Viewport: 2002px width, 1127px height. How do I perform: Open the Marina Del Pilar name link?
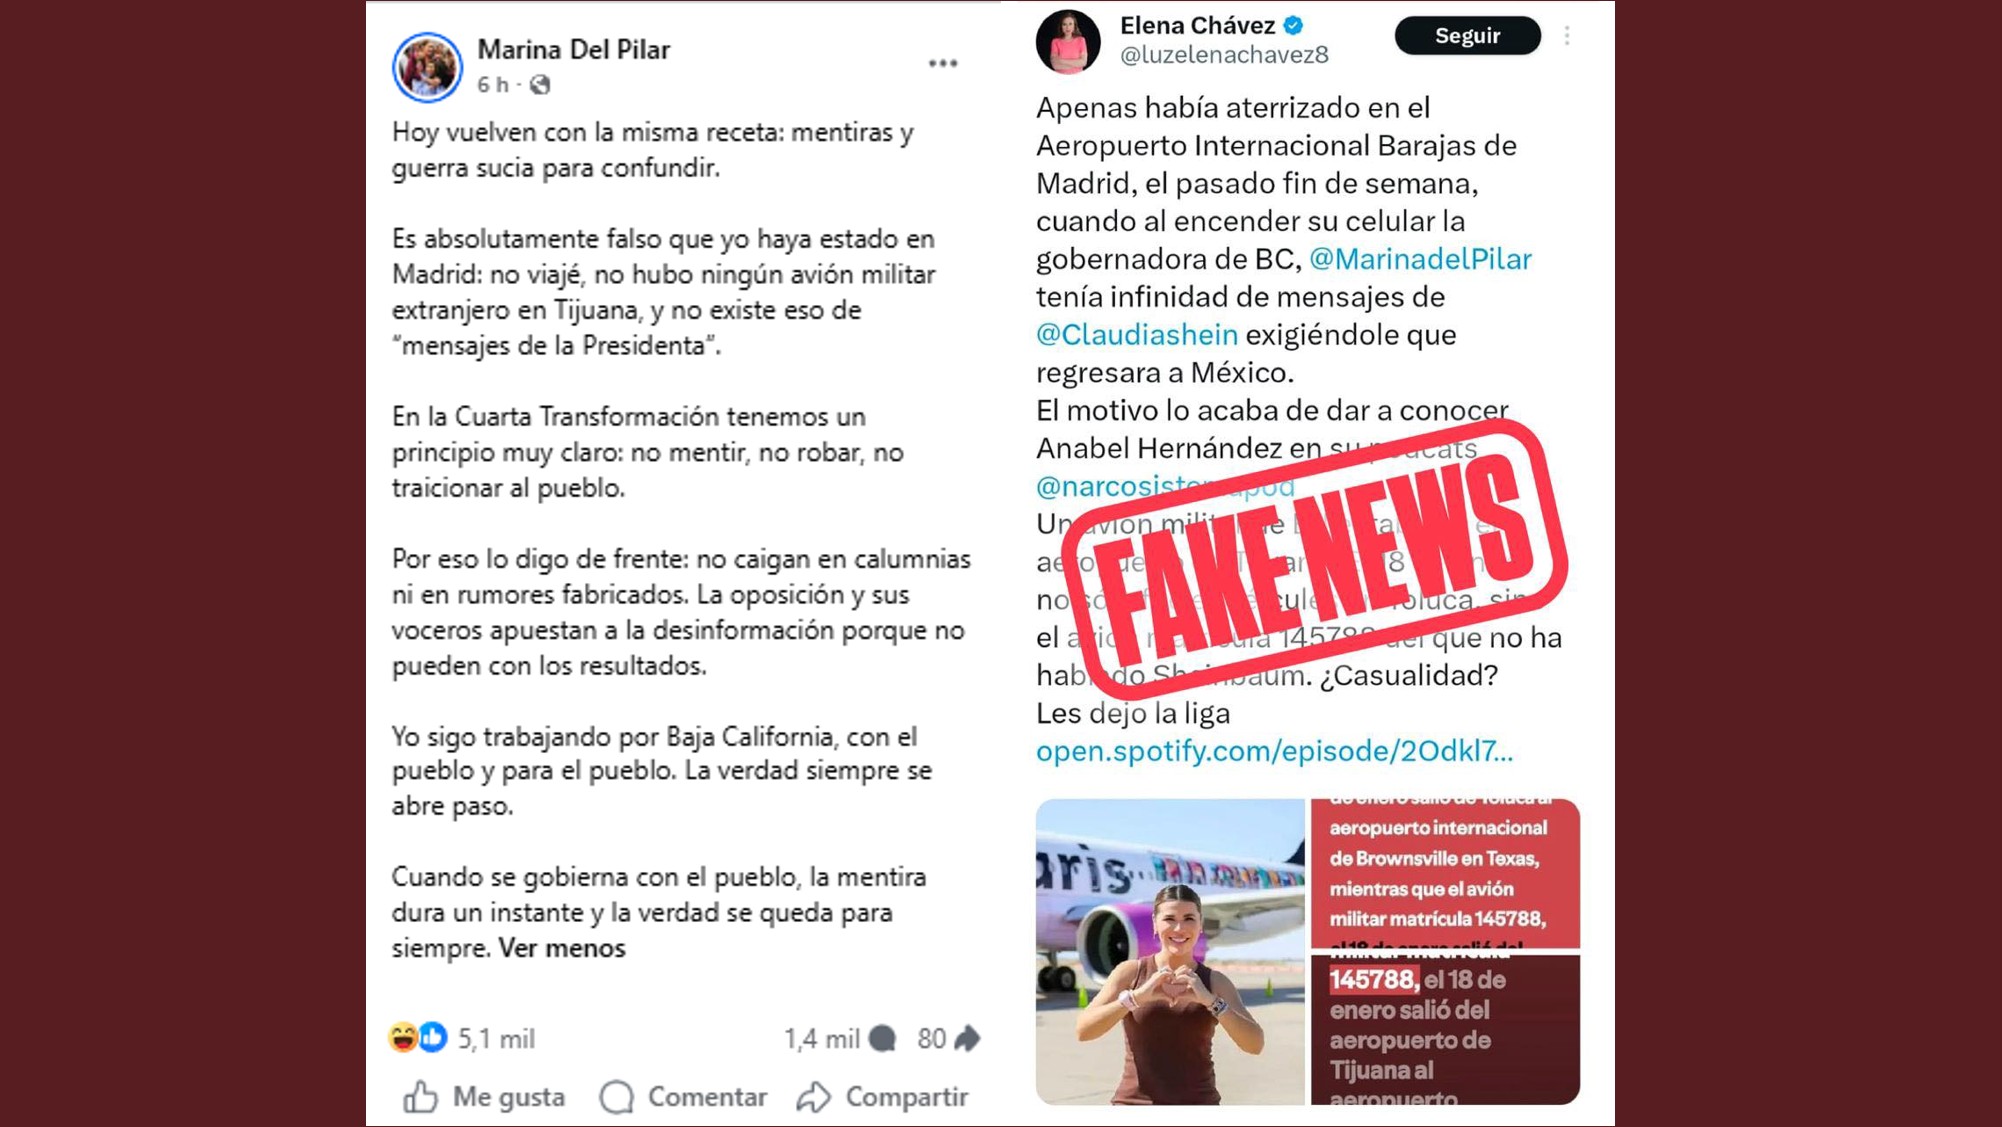click(x=573, y=49)
